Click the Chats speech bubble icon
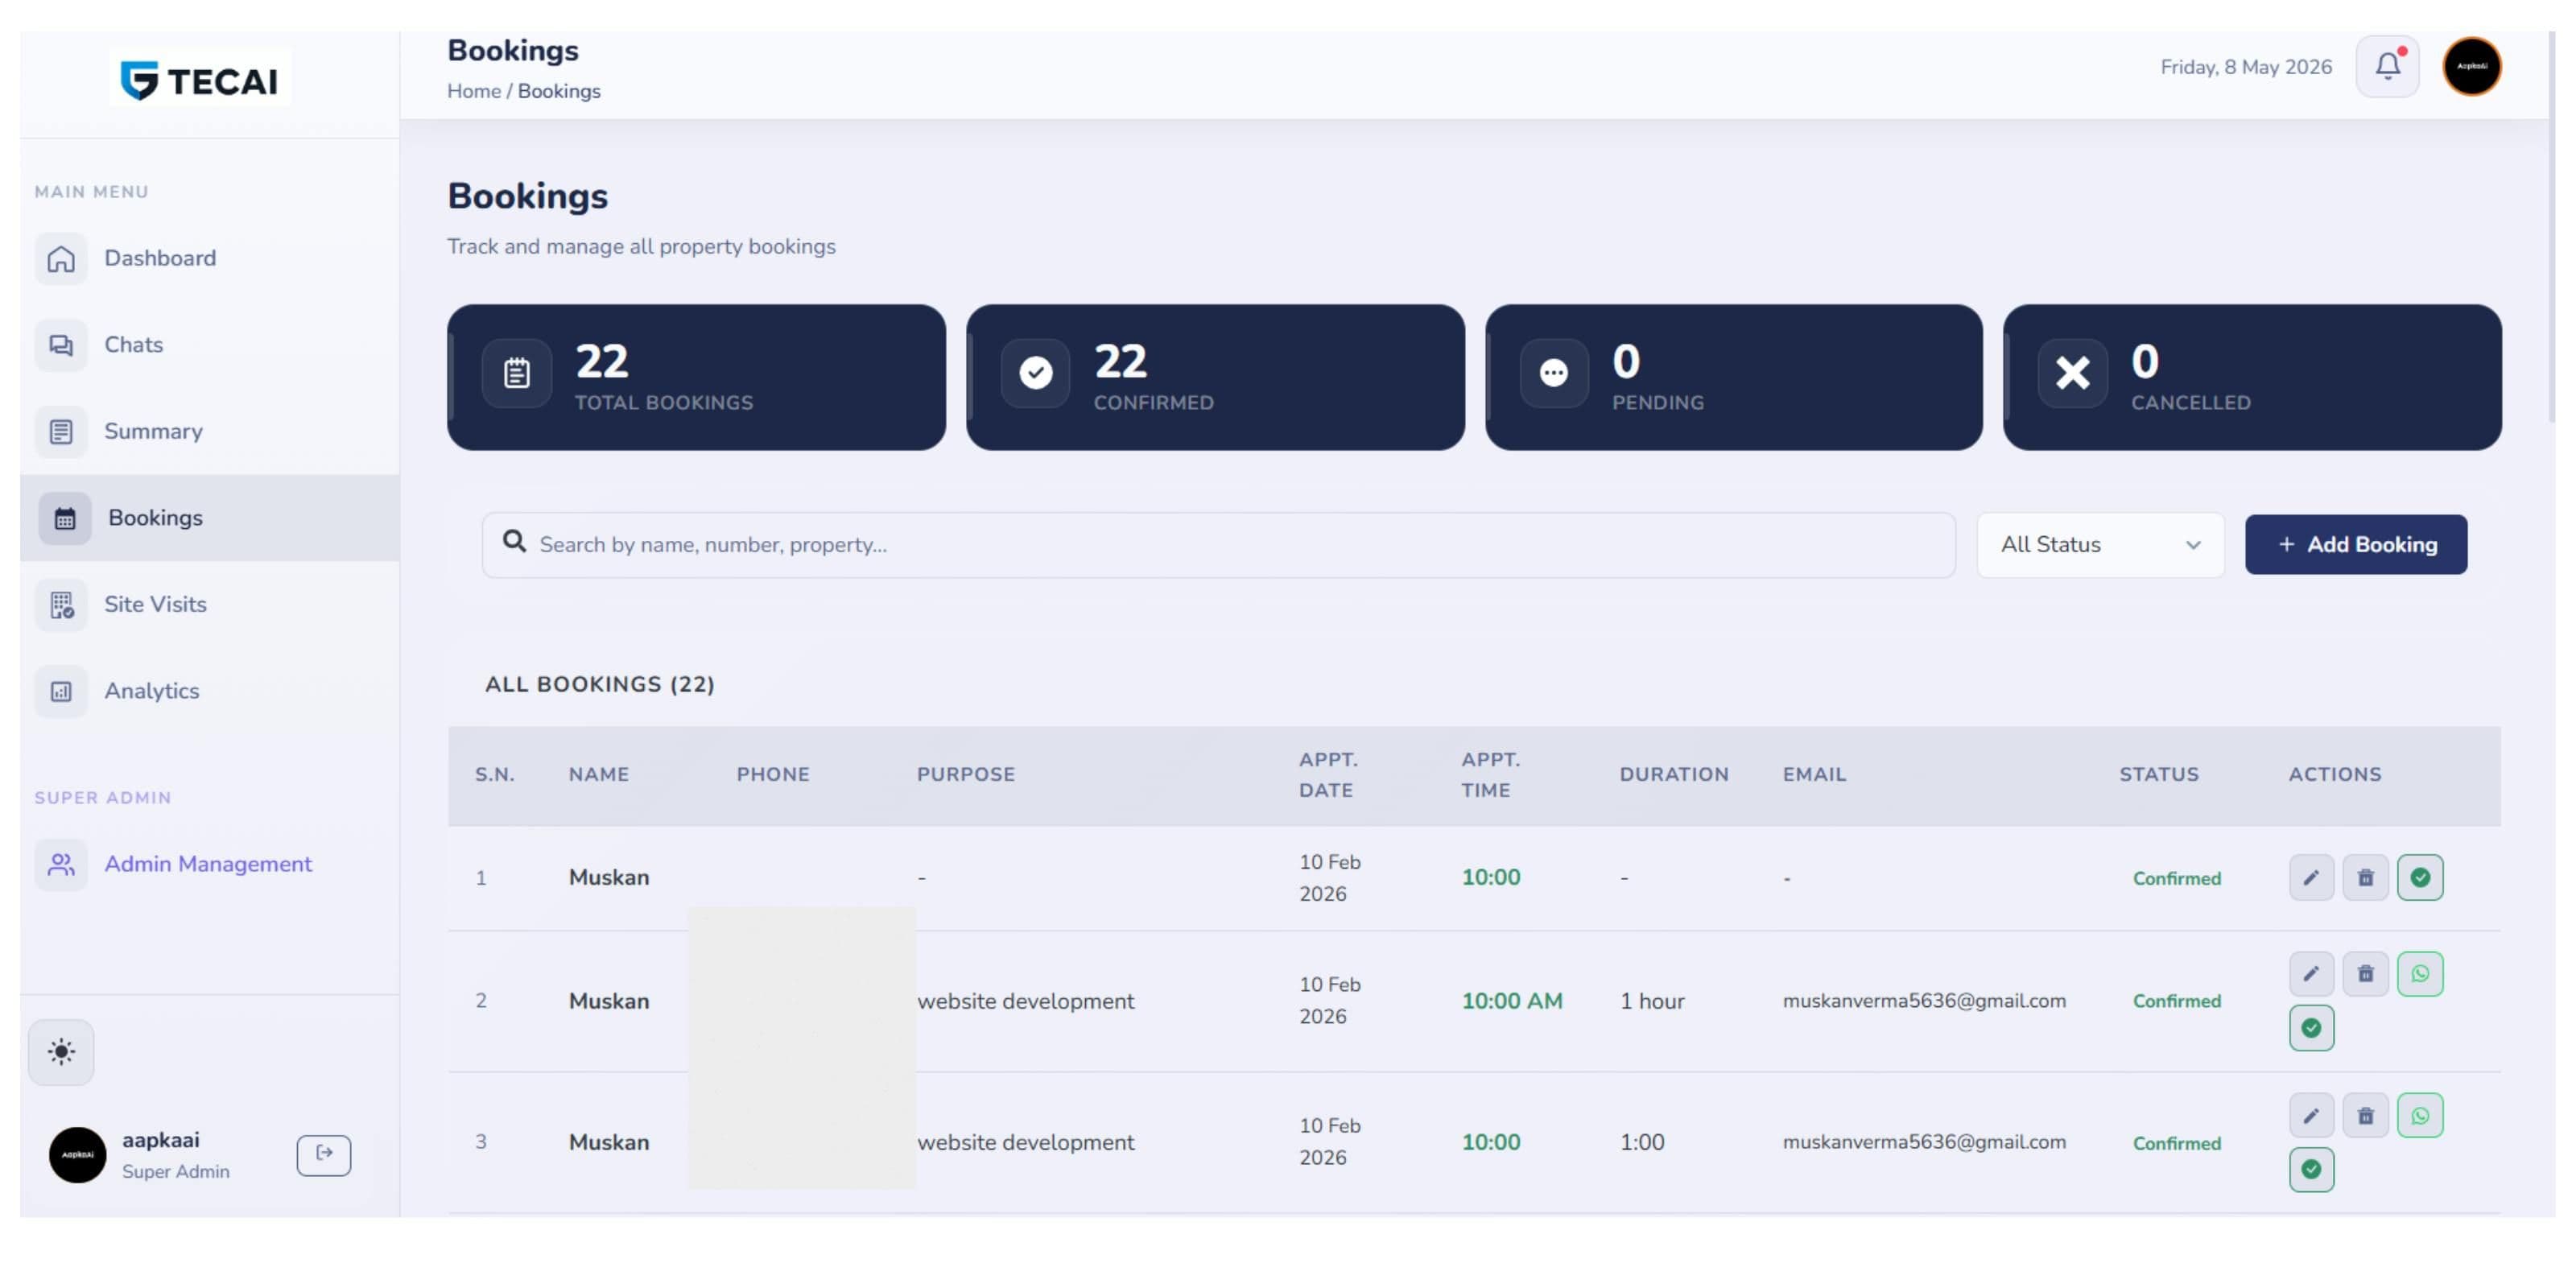This screenshot has height=1288, width=2576. tap(61, 345)
